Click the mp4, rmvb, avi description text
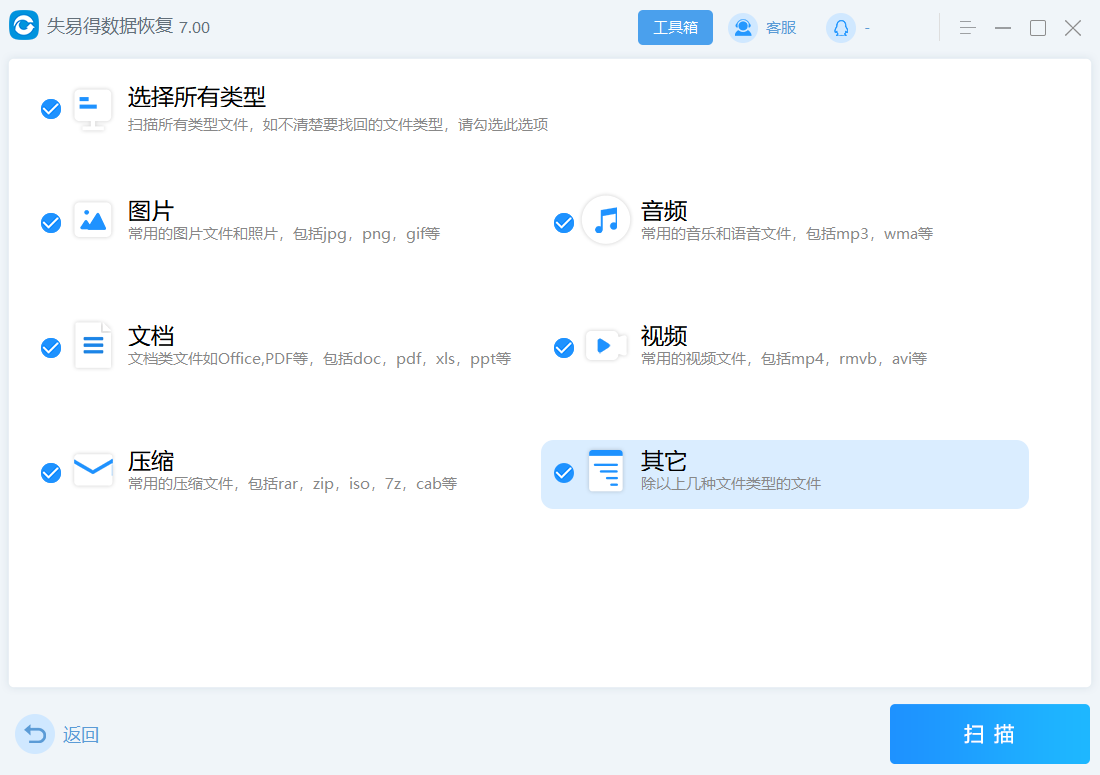Viewport: 1100px width, 775px height. click(784, 358)
